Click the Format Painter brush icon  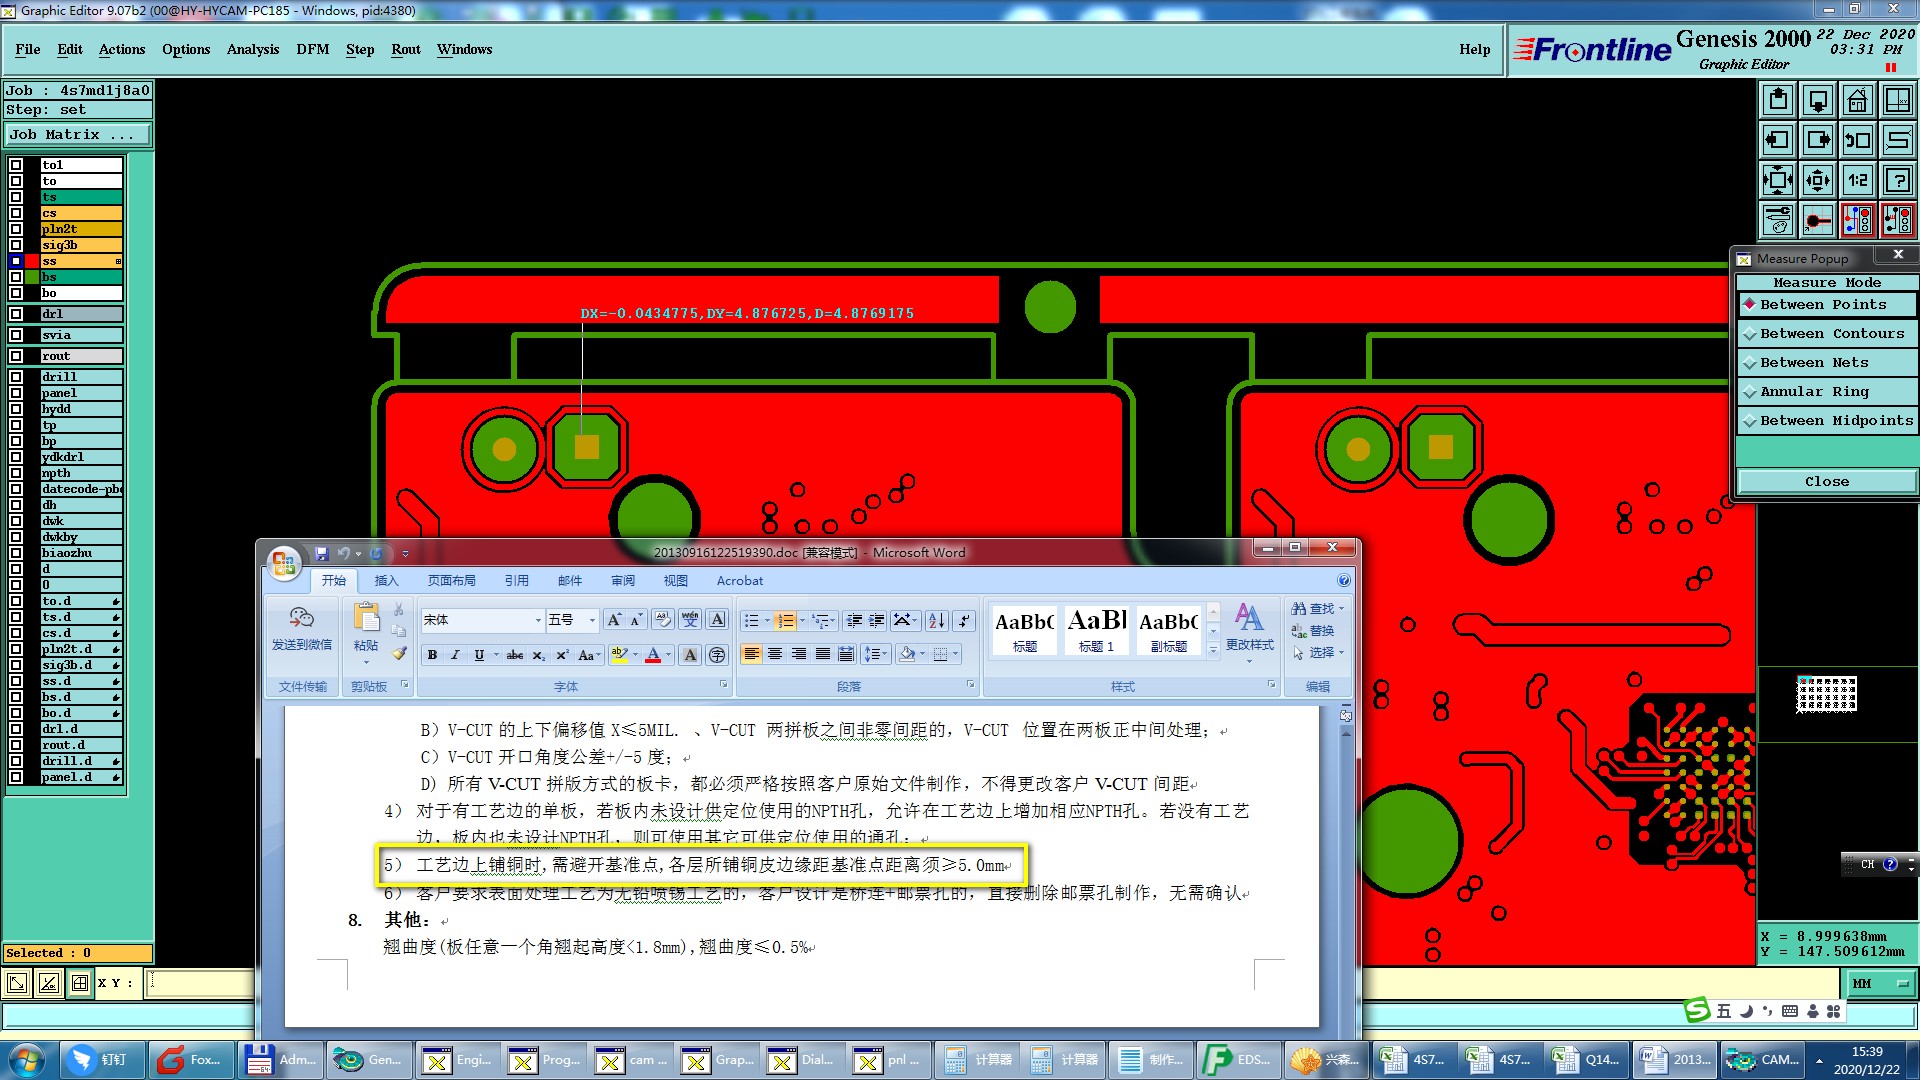(399, 654)
